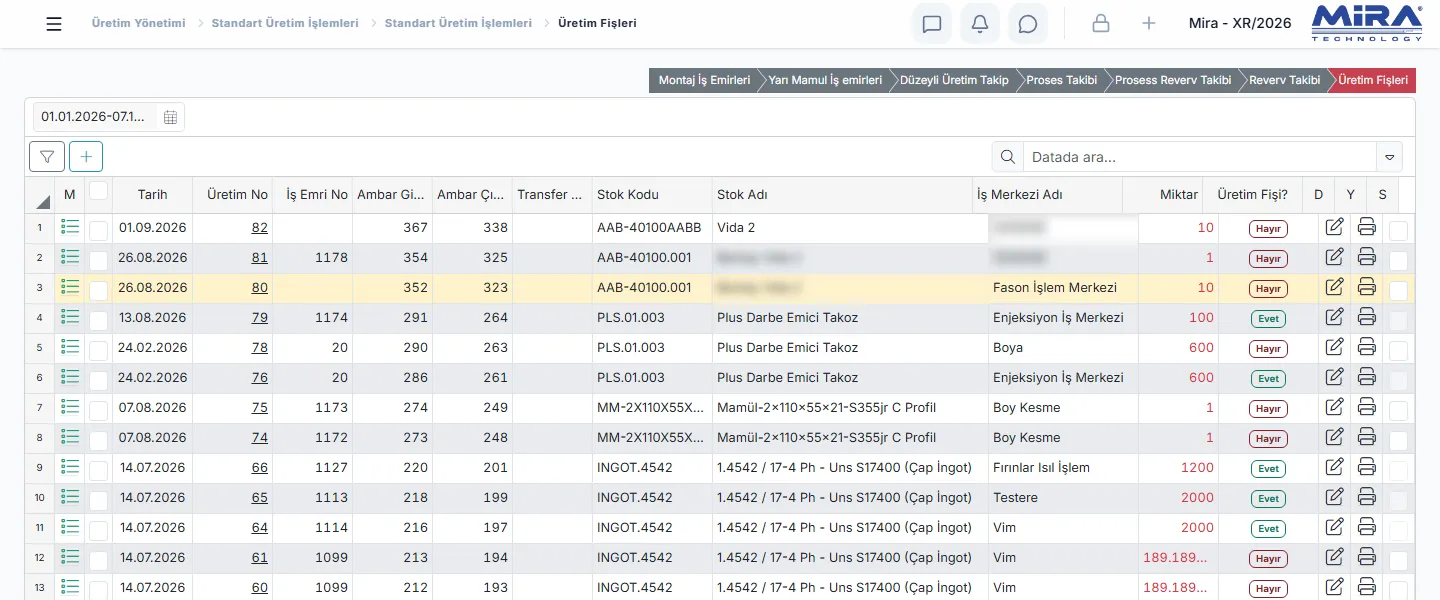Viewport: 1440px width, 600px height.
Task: Click the plus icon beside the lock
Action: 1149,24
